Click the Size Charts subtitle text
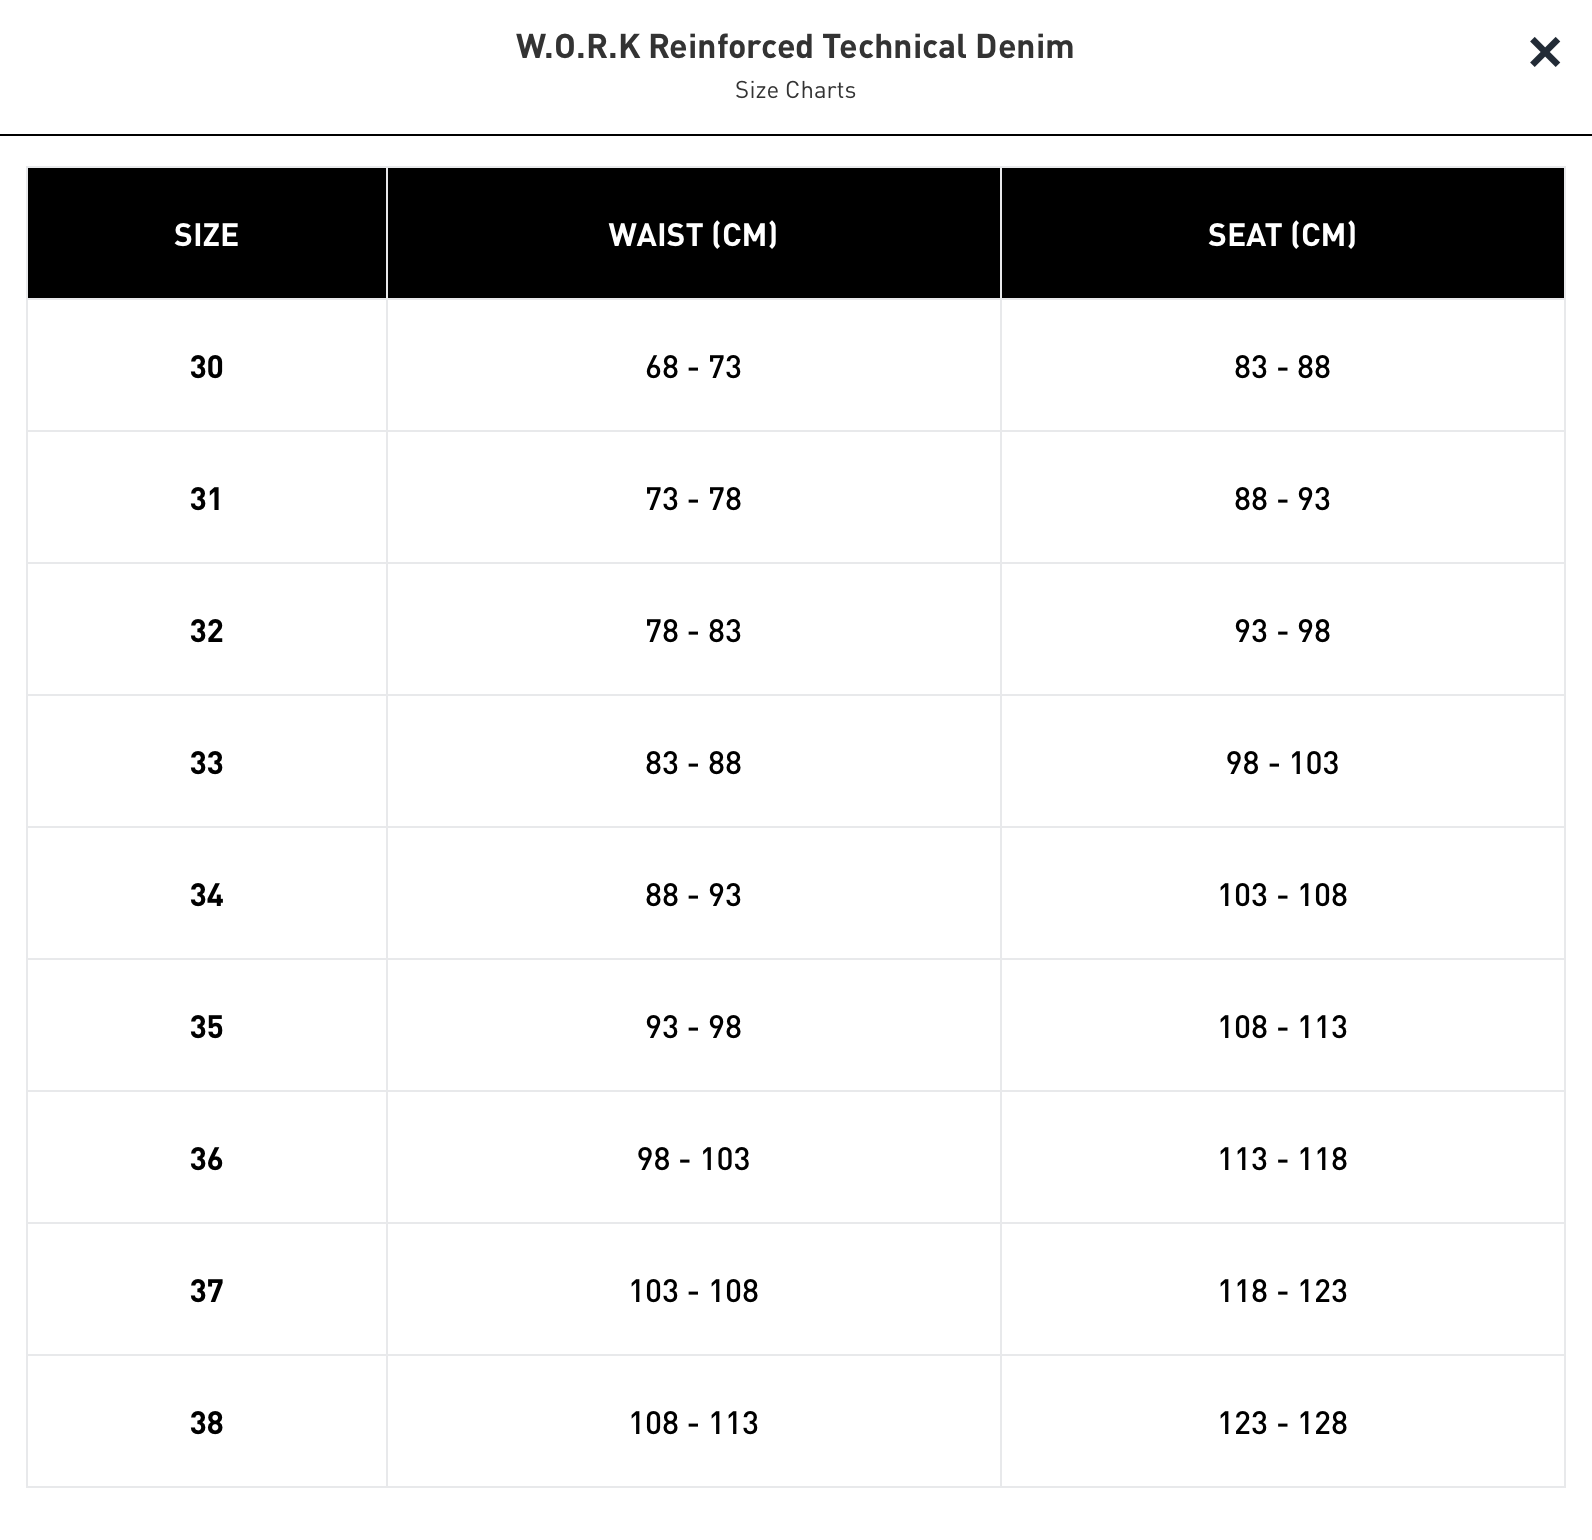This screenshot has width=1592, height=1540. point(795,90)
